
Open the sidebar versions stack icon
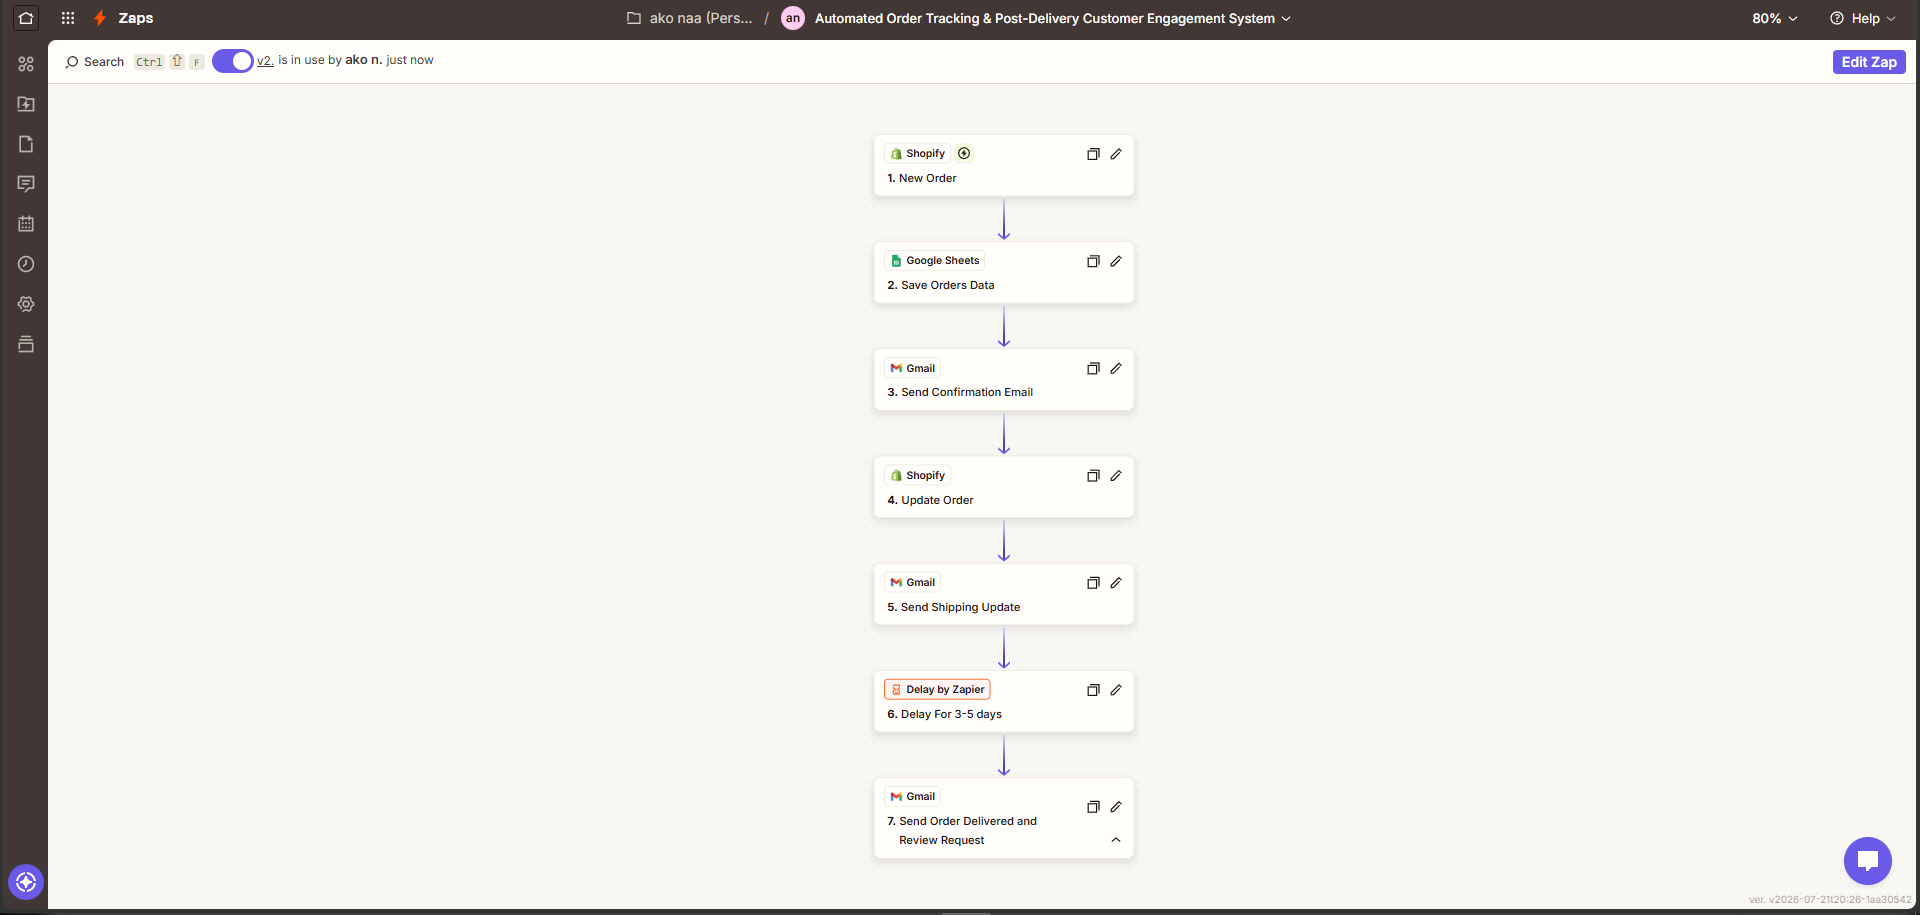(26, 344)
